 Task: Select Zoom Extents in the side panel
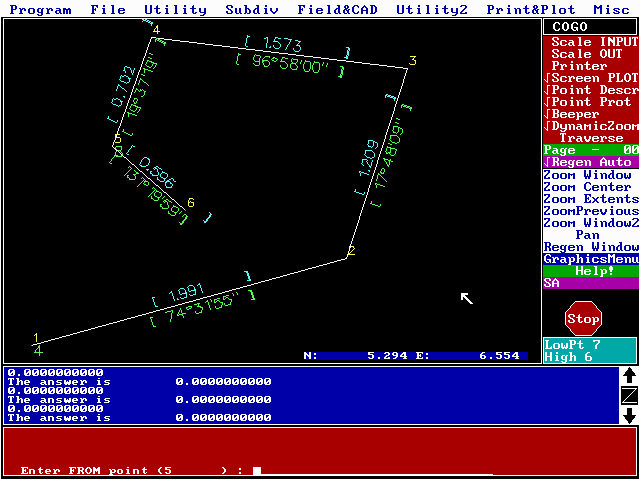(590, 199)
